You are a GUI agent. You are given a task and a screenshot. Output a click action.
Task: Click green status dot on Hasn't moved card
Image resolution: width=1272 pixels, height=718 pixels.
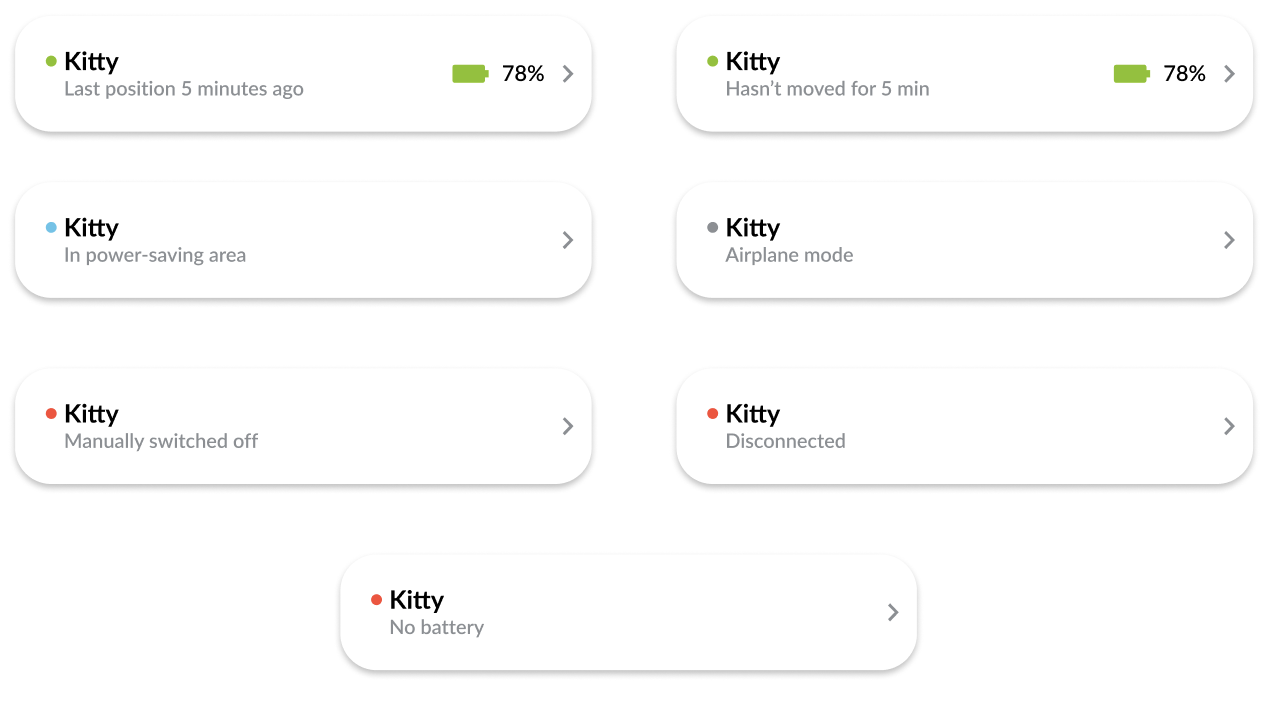712,61
